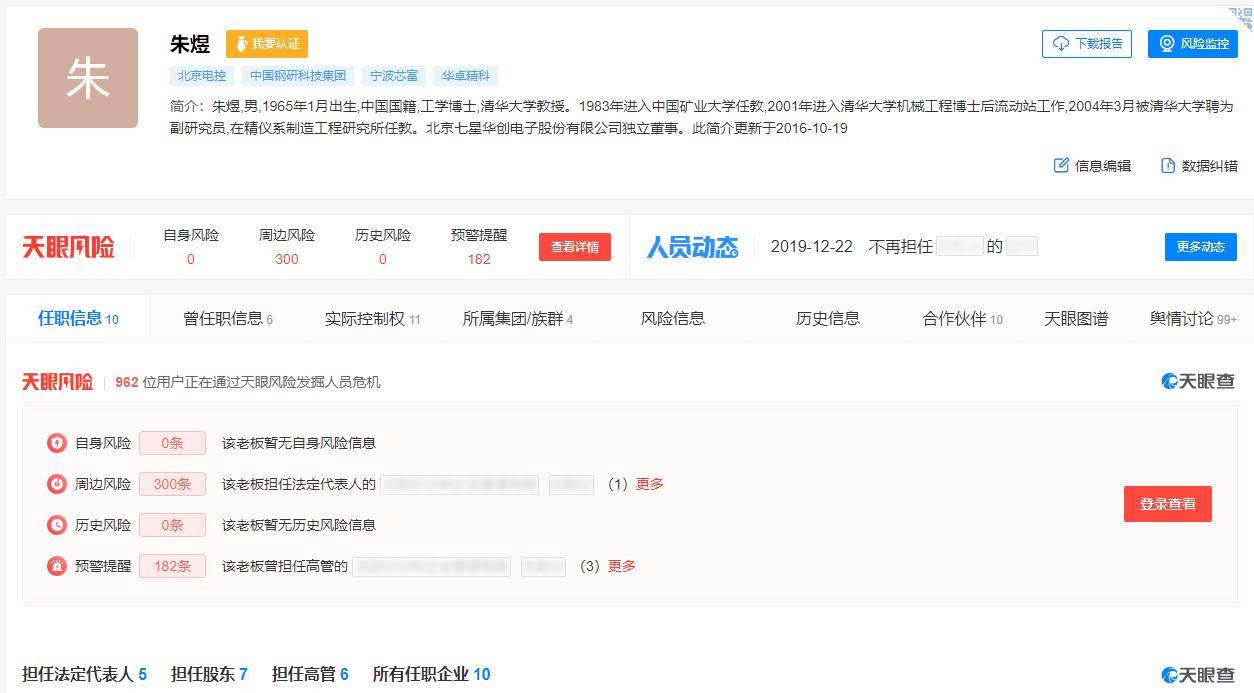Select the 担任股东 7 filter
Viewport: 1254px width, 693px height.
(209, 674)
